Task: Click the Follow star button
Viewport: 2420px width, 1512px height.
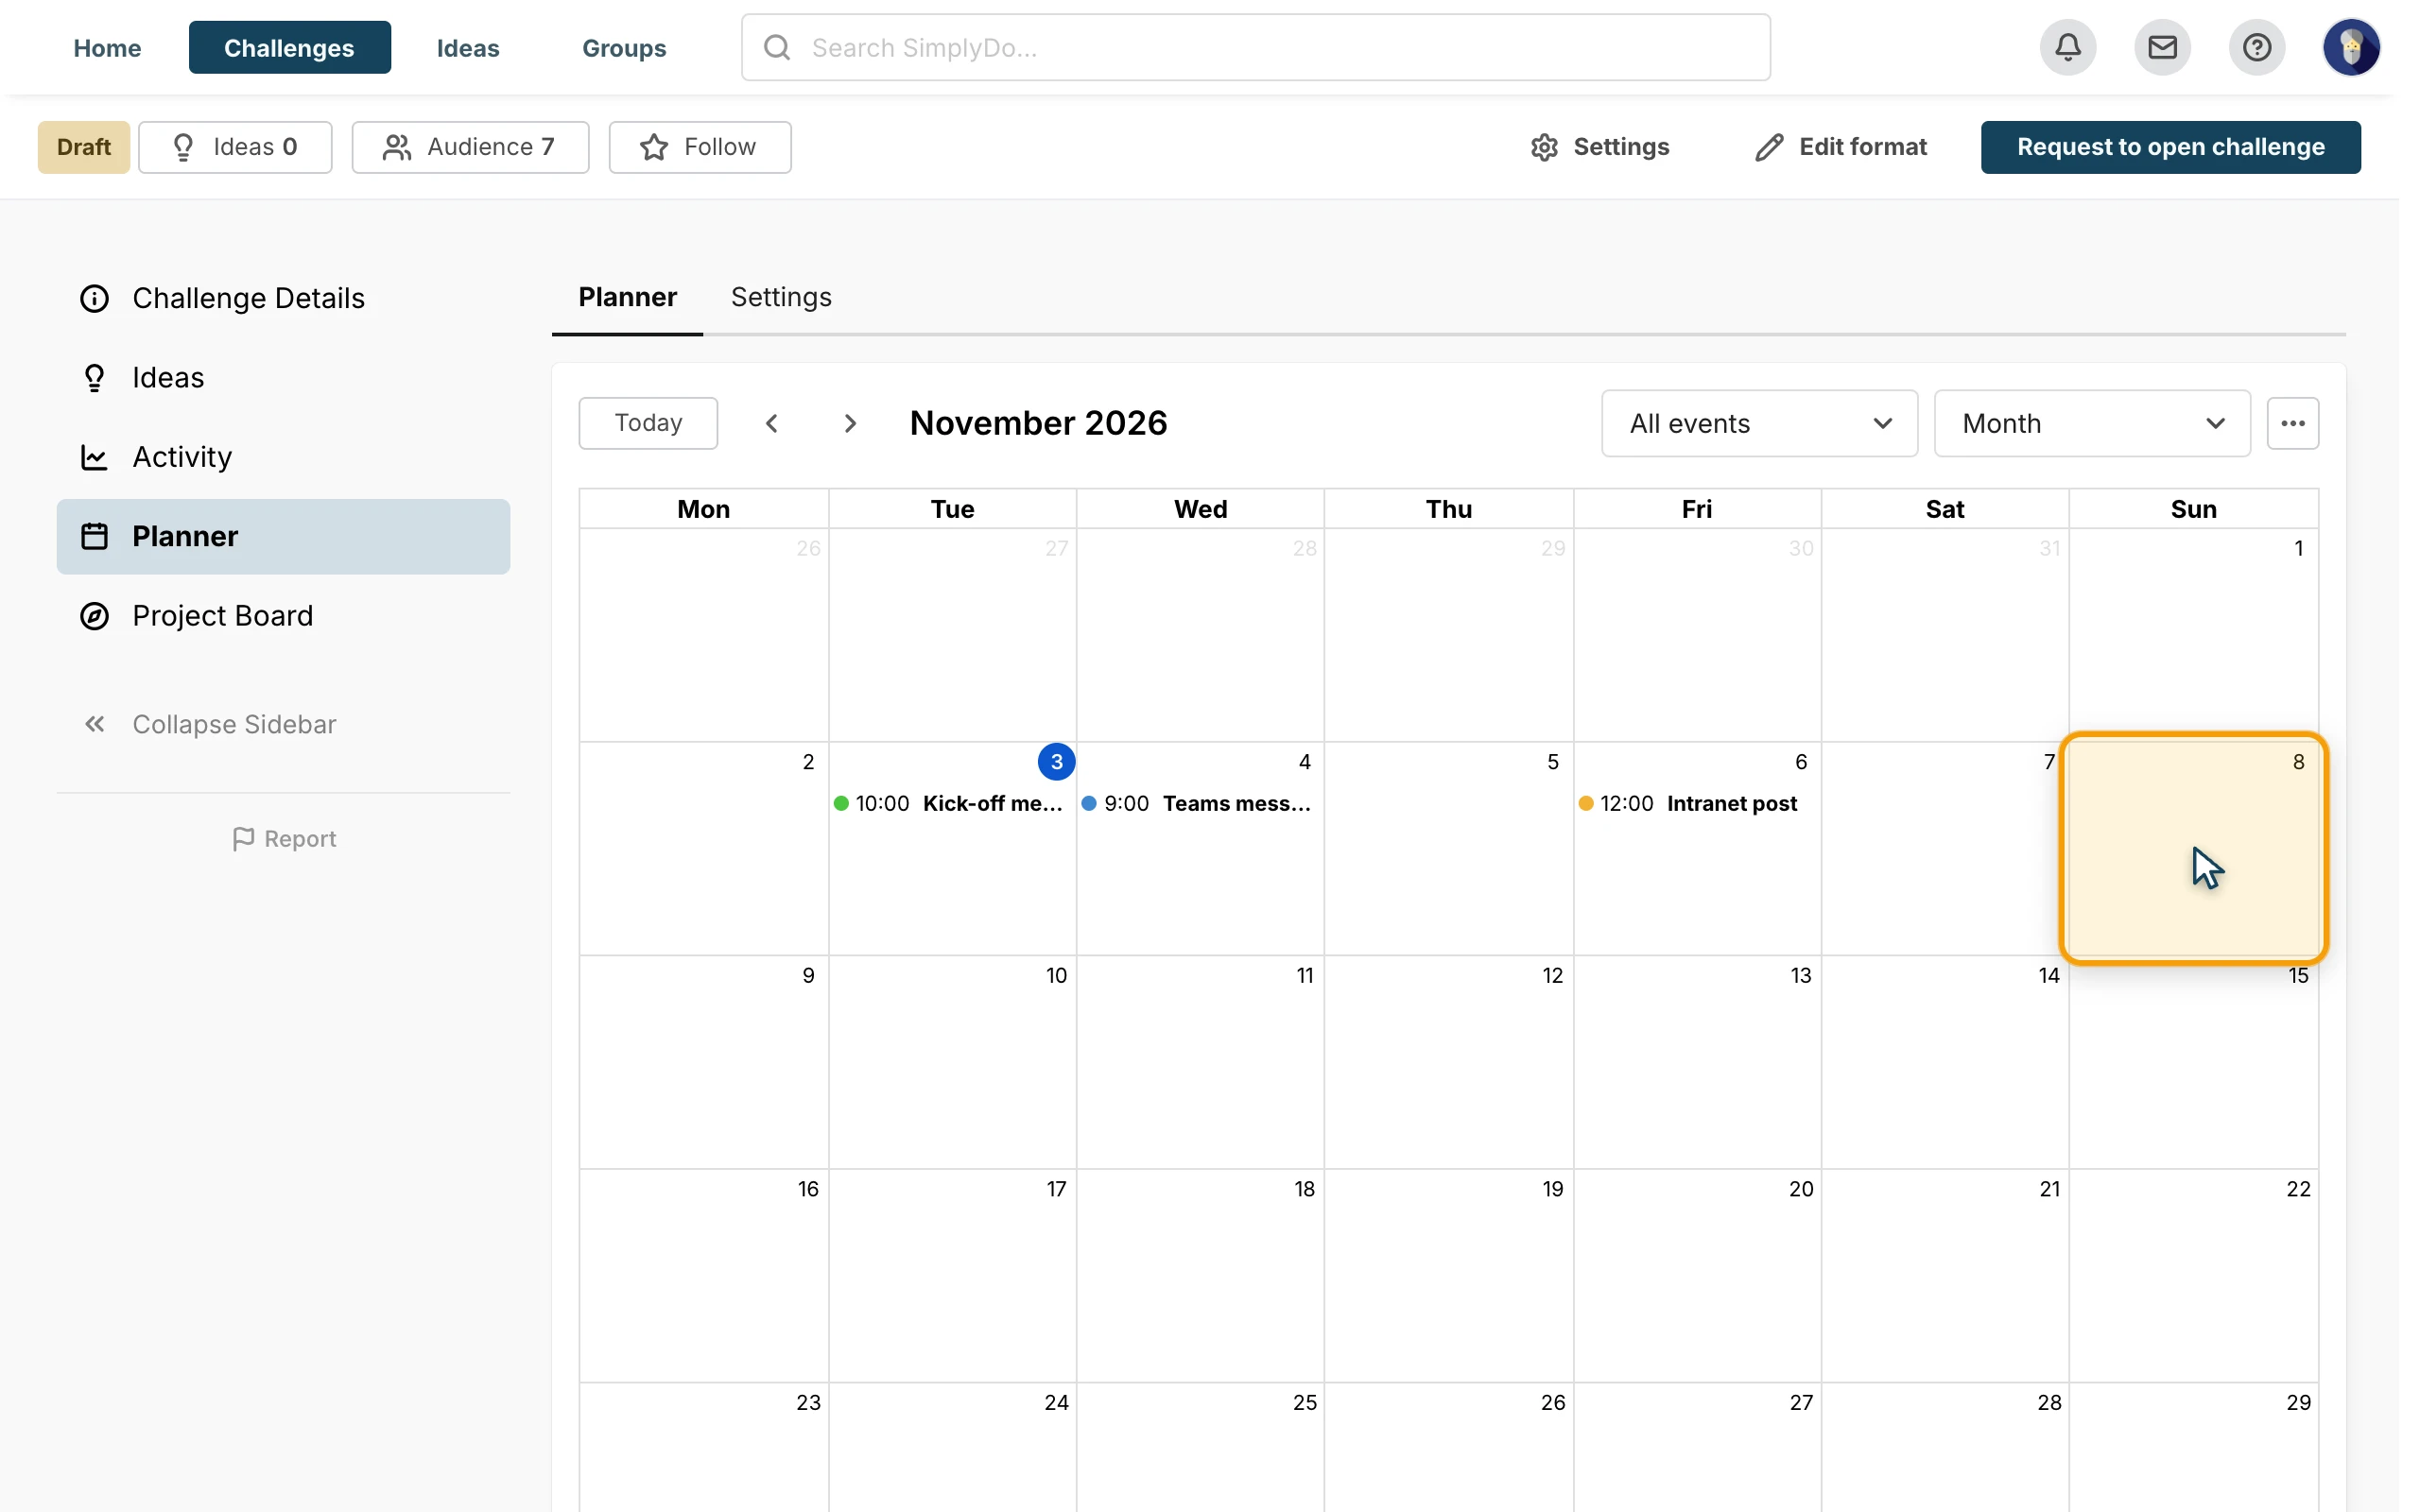Action: coord(699,147)
